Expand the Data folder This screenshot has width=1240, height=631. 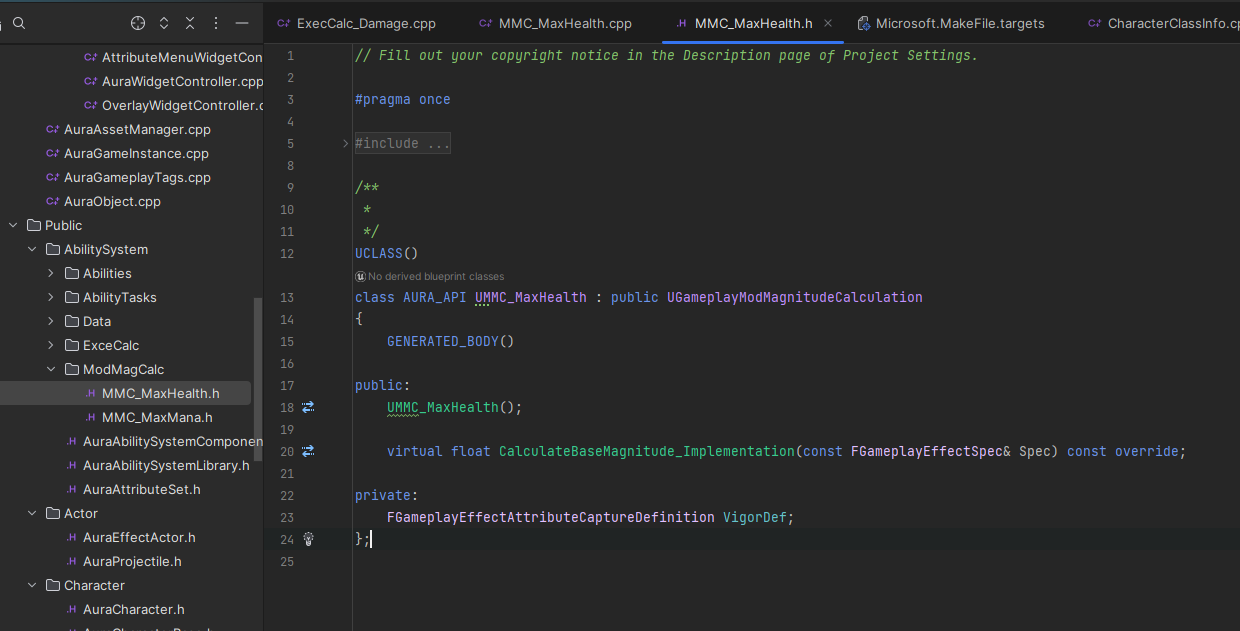(51, 321)
